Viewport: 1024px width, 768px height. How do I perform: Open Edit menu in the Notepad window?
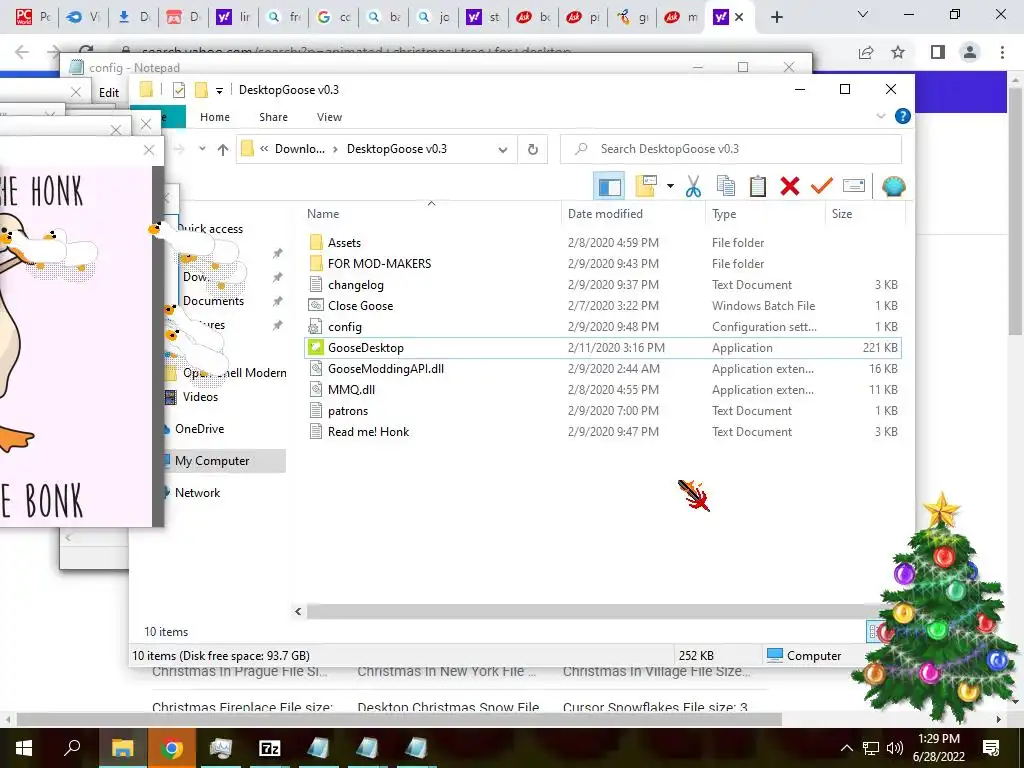click(108, 93)
